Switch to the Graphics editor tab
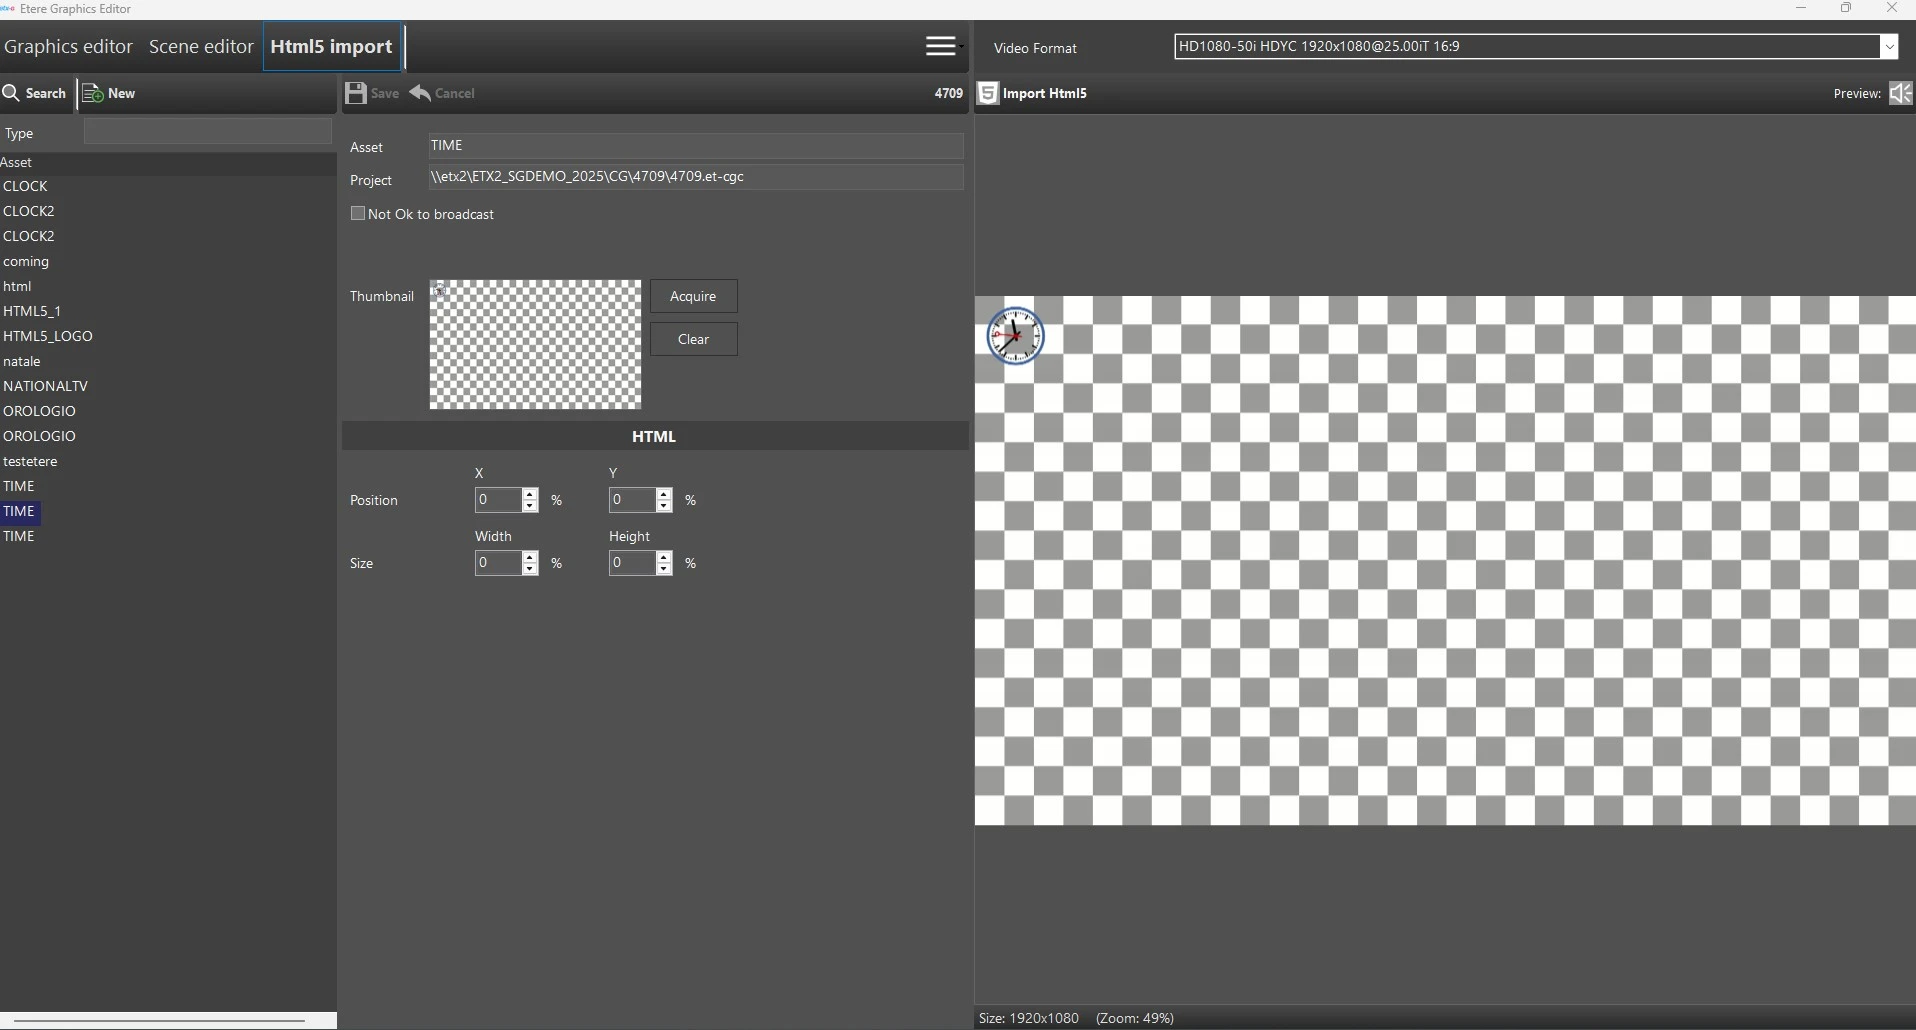This screenshot has width=1916, height=1030. click(68, 47)
